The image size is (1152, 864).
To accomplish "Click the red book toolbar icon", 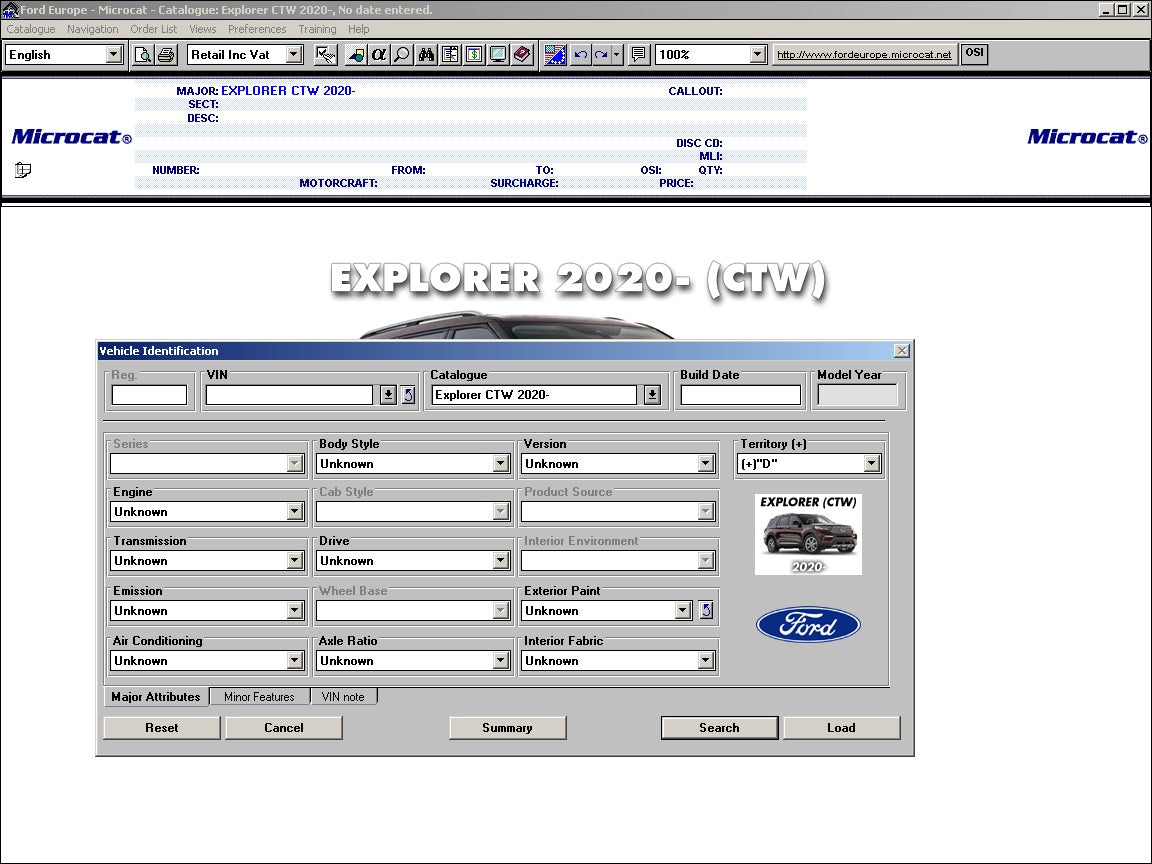I will pyautogui.click(x=522, y=55).
